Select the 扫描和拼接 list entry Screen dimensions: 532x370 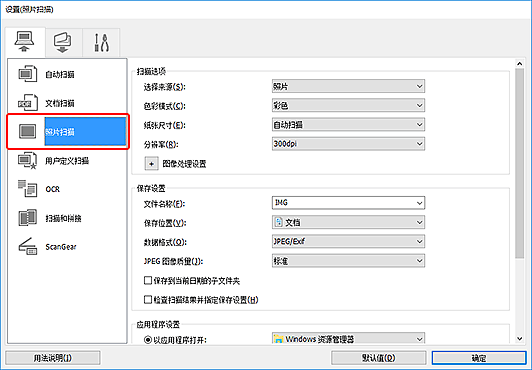coord(63,218)
